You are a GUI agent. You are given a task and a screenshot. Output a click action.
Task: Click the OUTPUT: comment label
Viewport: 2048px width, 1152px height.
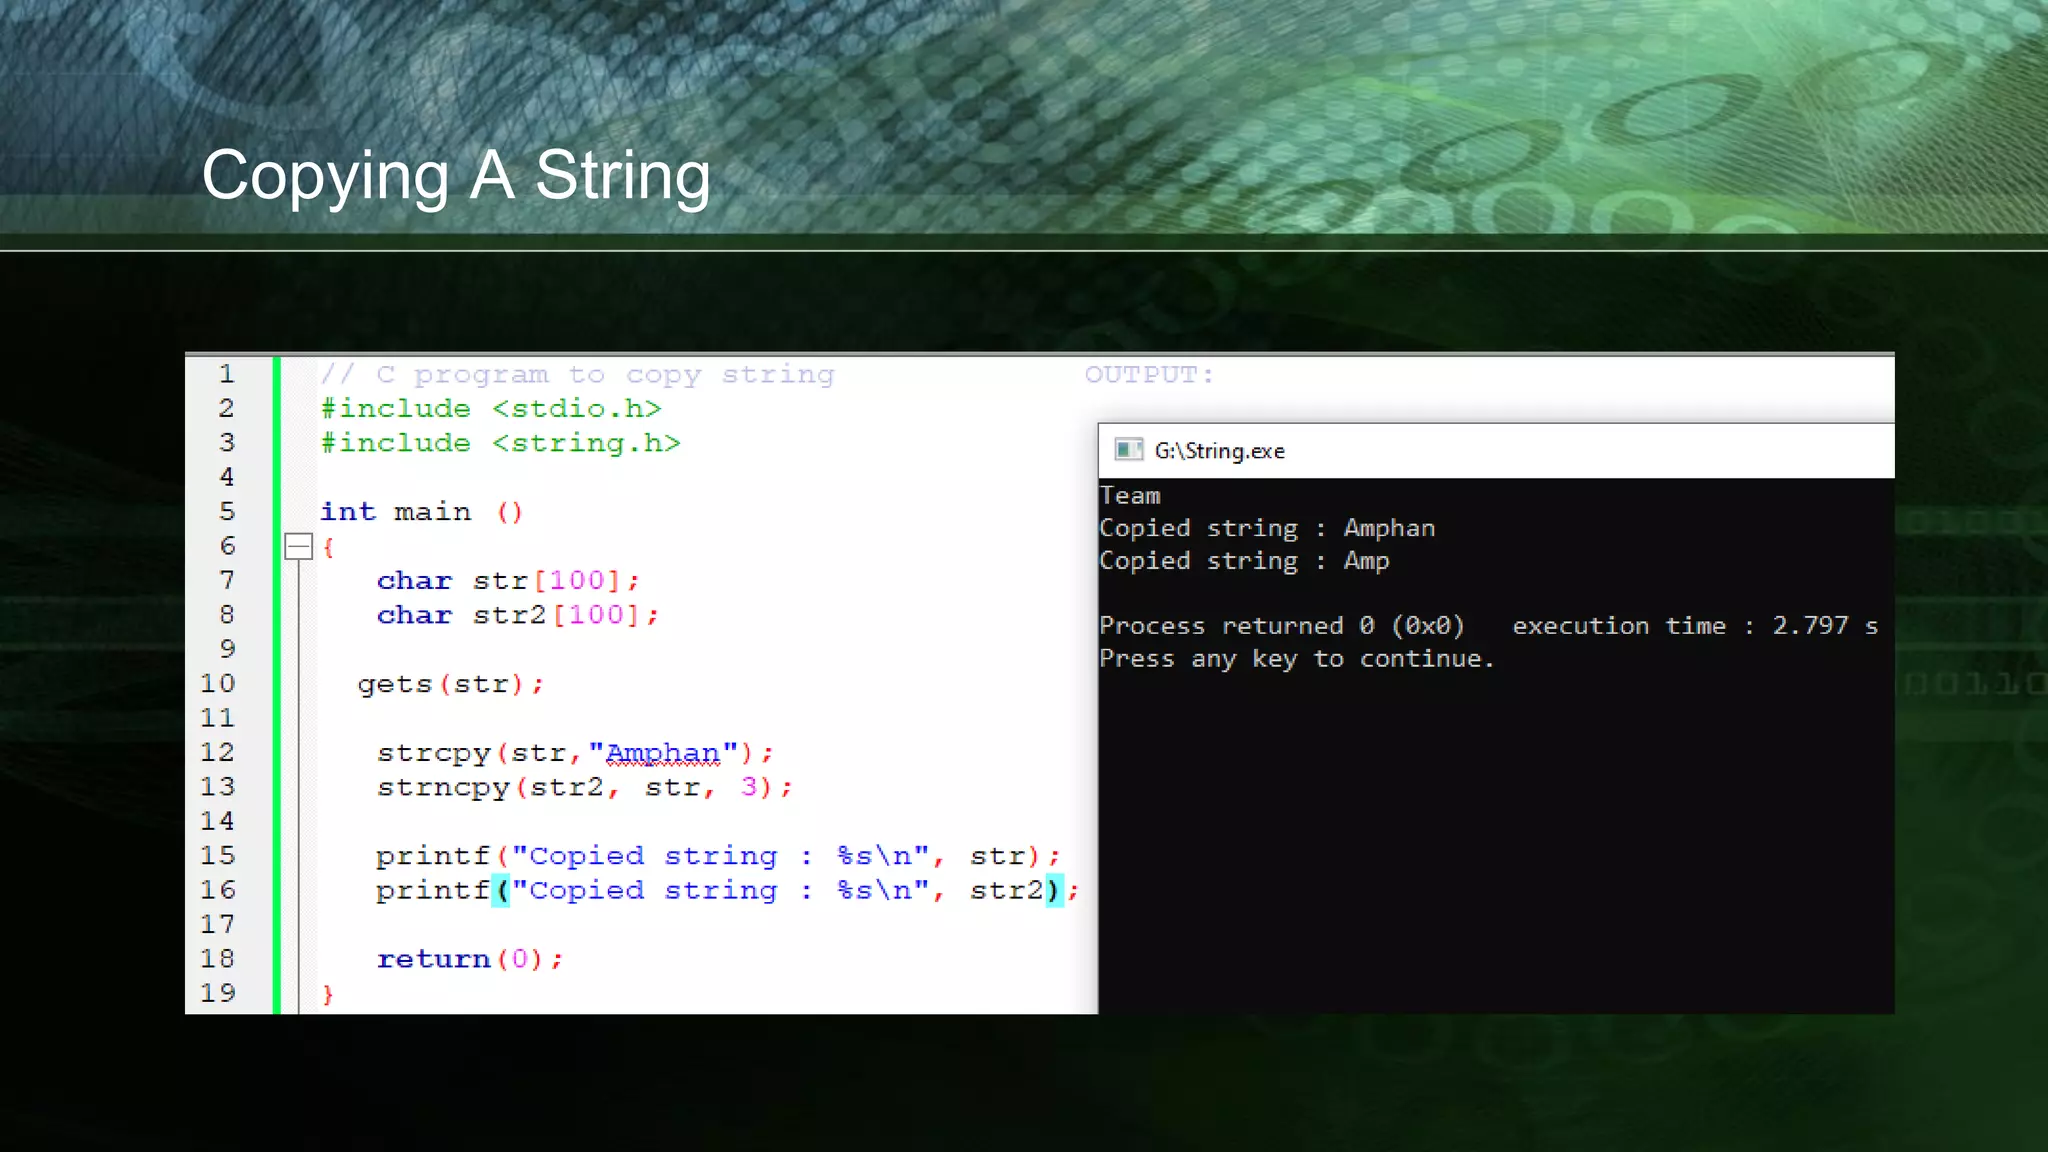click(1149, 375)
